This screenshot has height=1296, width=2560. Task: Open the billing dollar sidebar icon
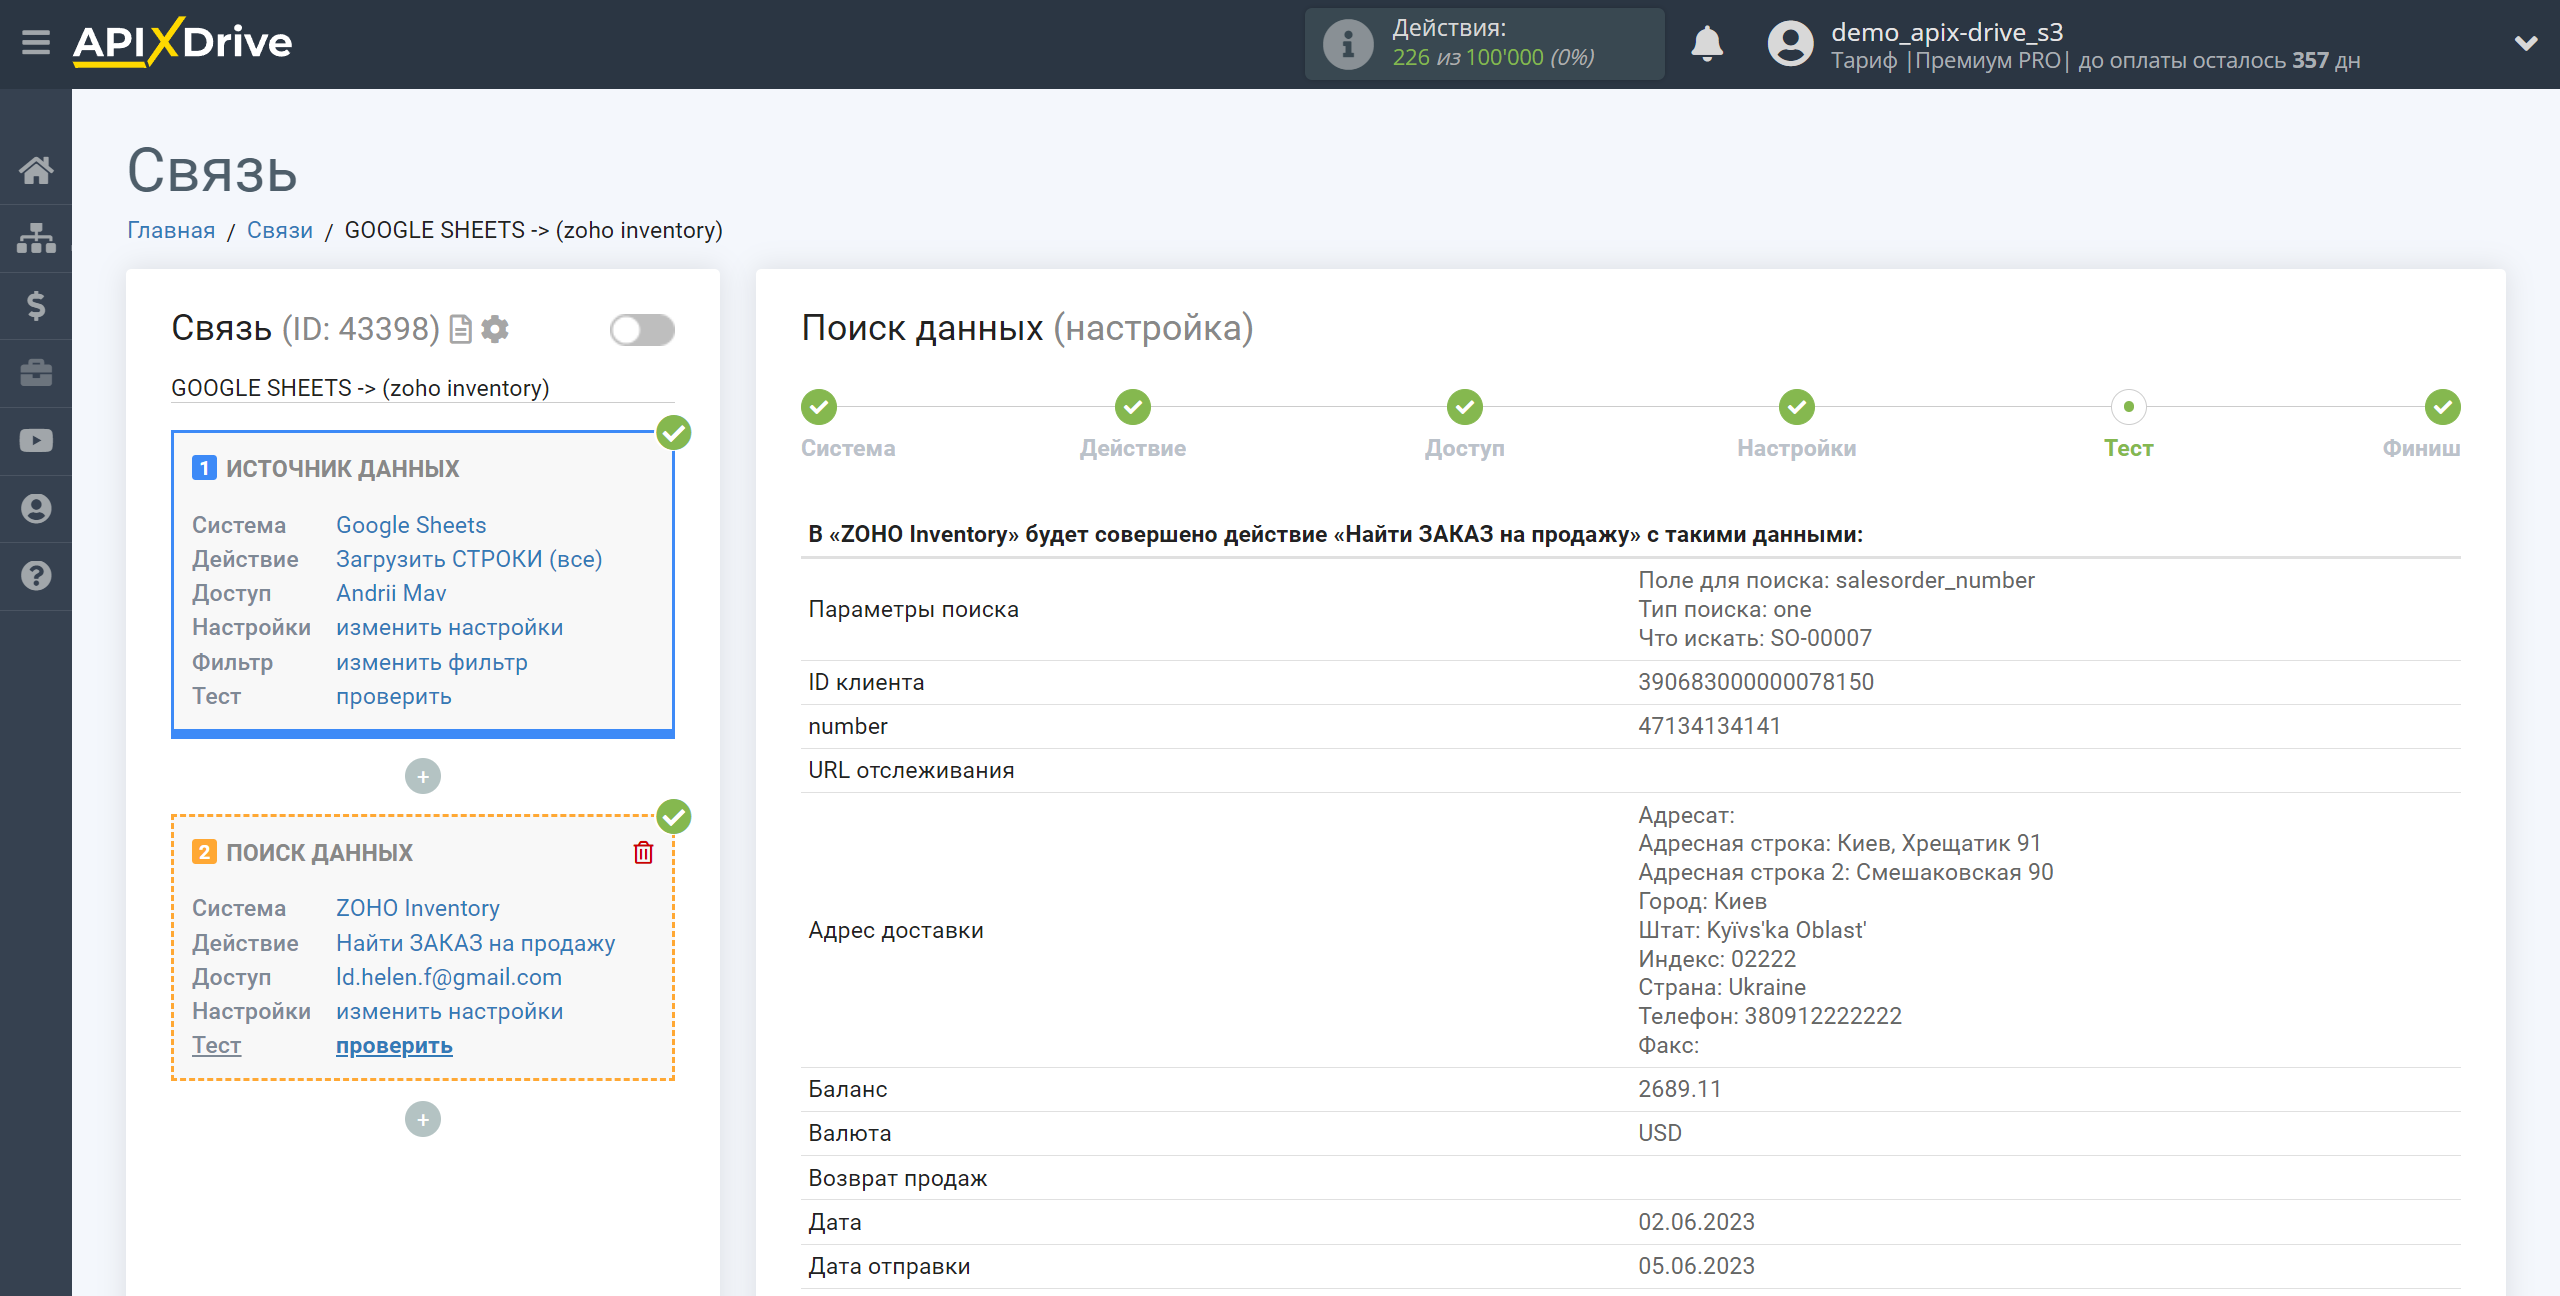36,305
